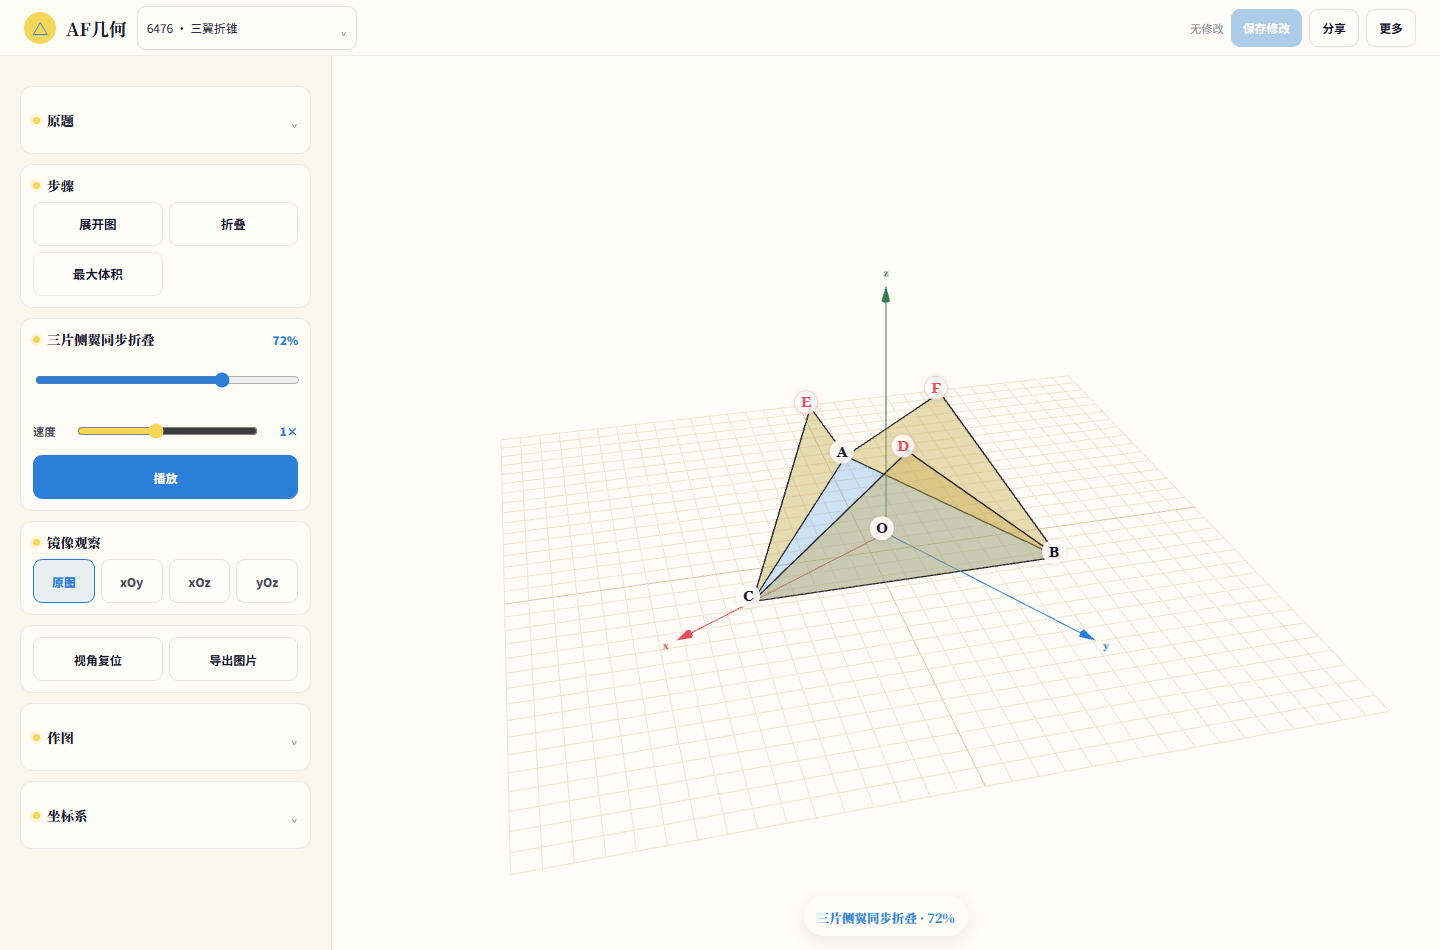Select the 展开图 step
The image size is (1440, 950).
(x=98, y=224)
